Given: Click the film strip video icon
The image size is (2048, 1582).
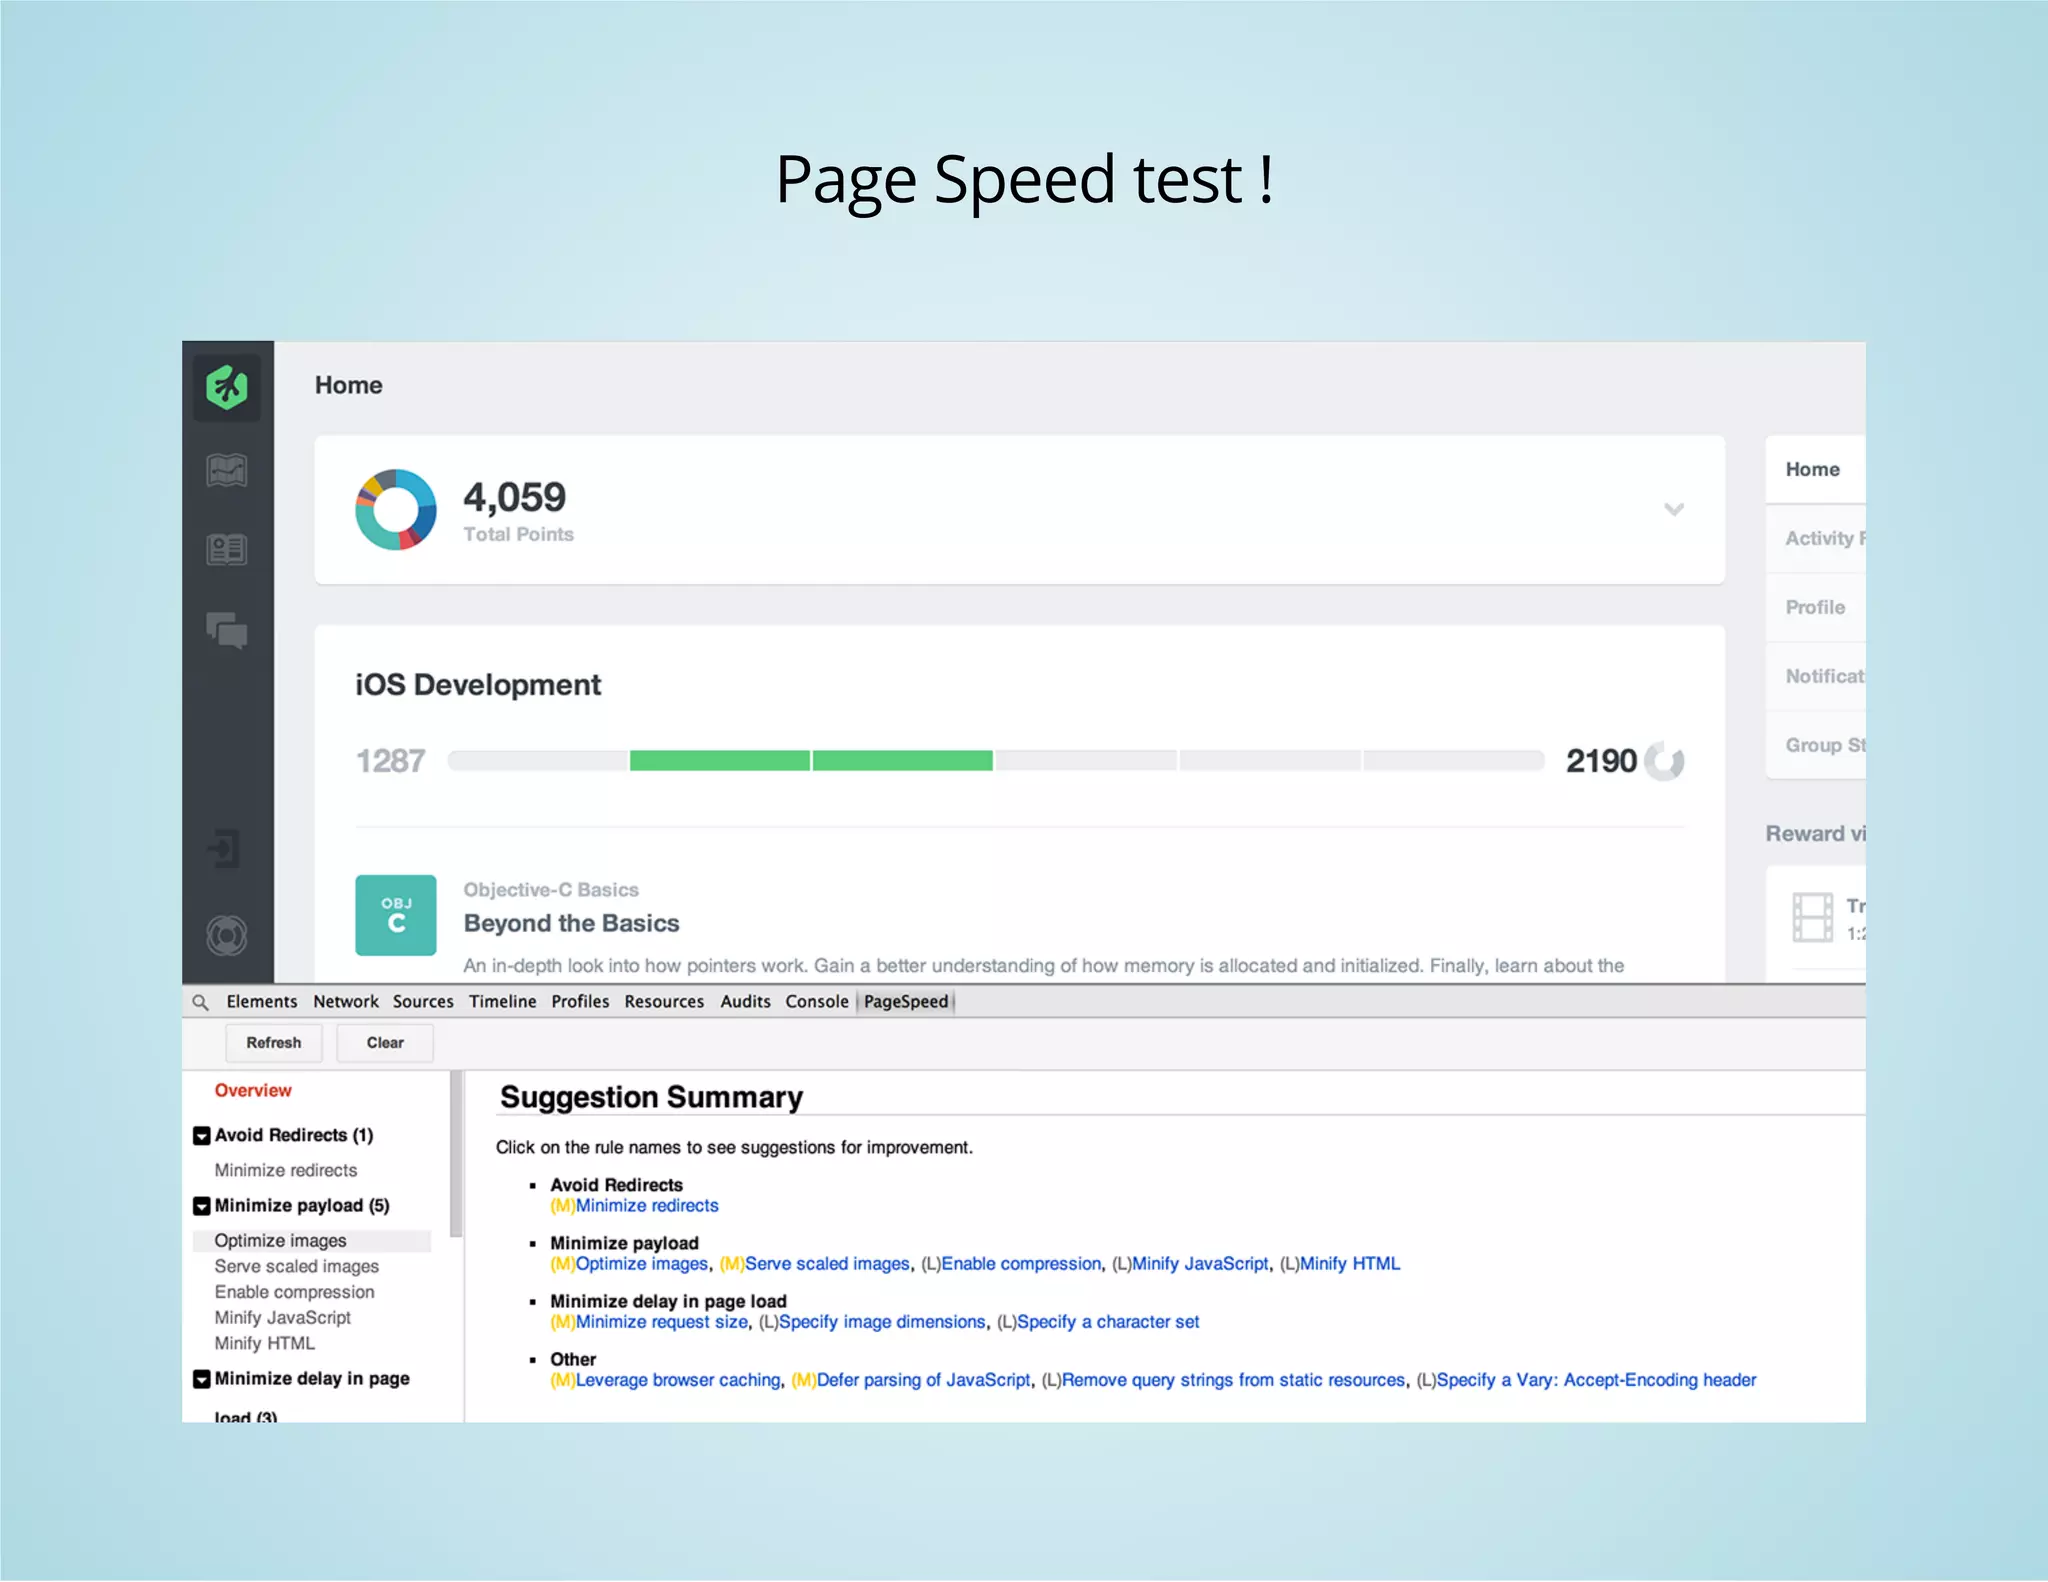Looking at the screenshot, I should [x=1812, y=917].
